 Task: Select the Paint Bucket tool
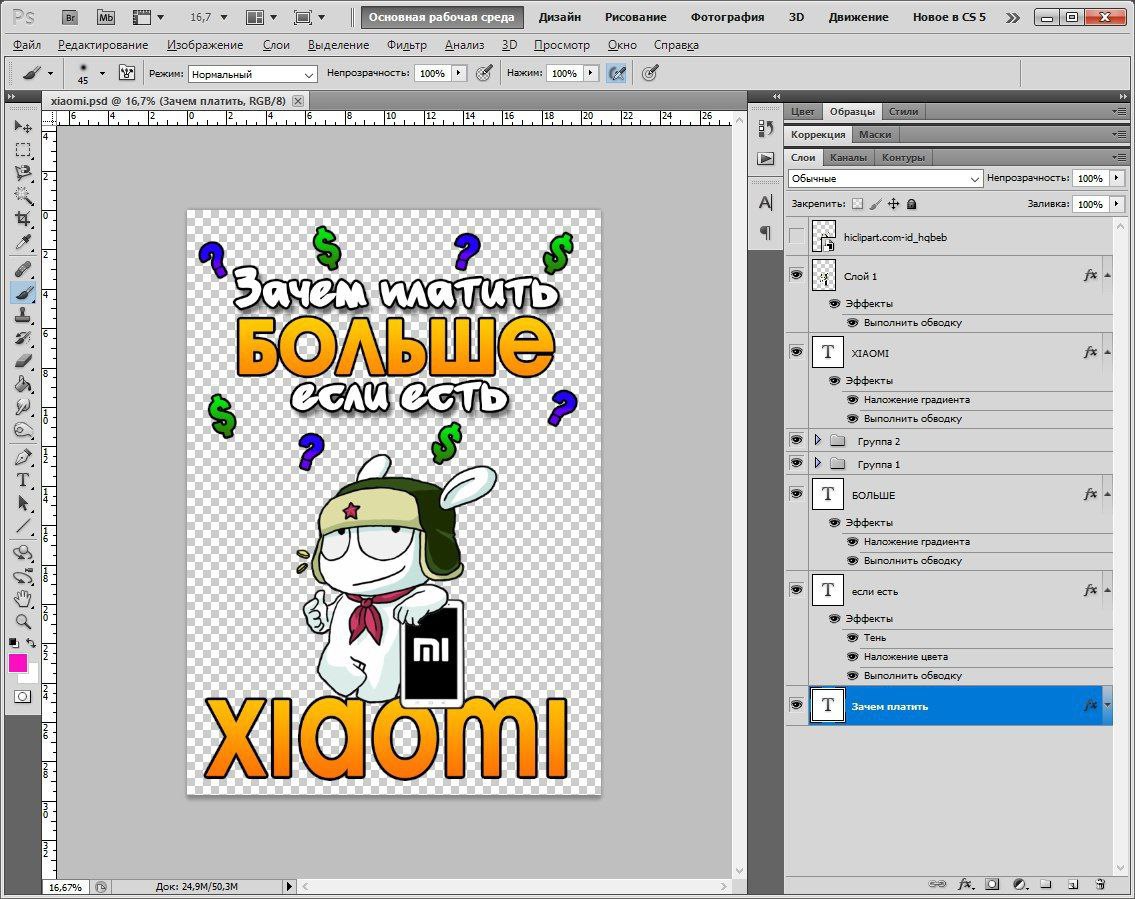click(22, 384)
